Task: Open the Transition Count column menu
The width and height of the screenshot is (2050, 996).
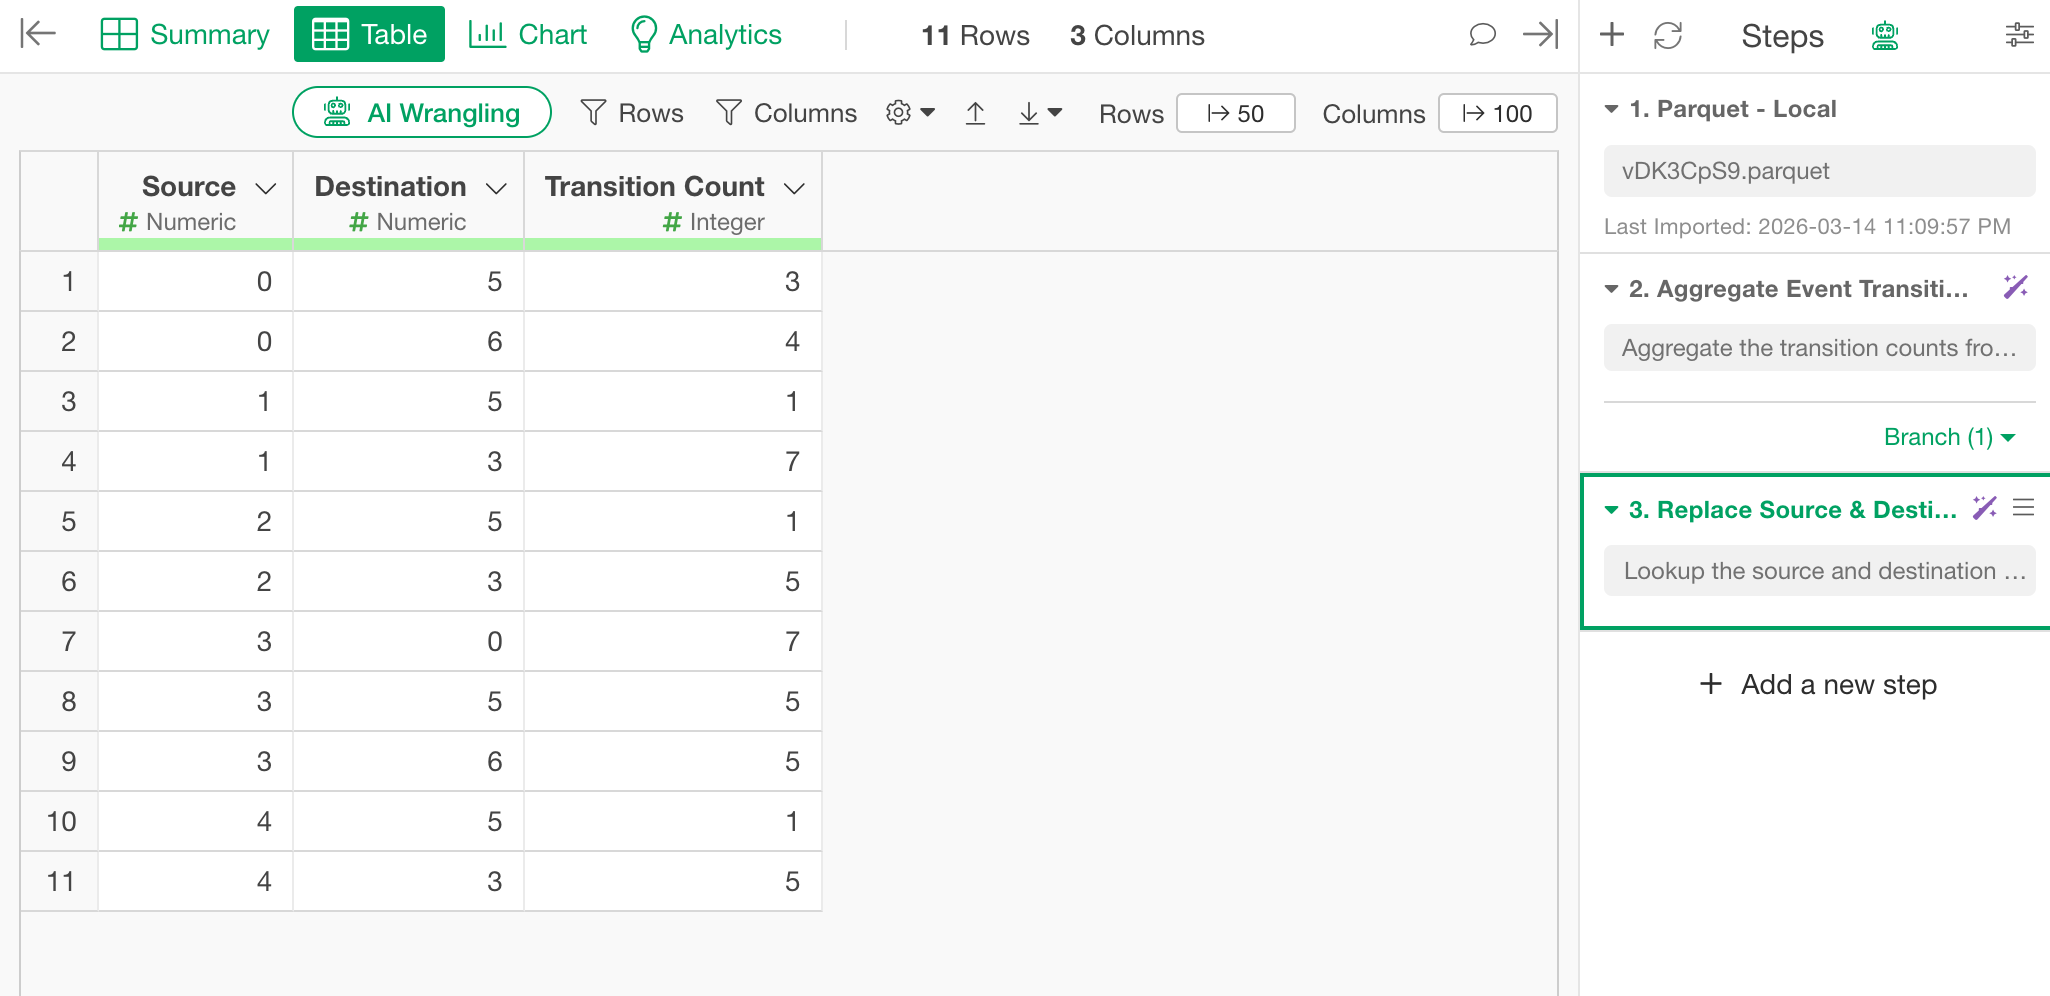Action: (794, 188)
